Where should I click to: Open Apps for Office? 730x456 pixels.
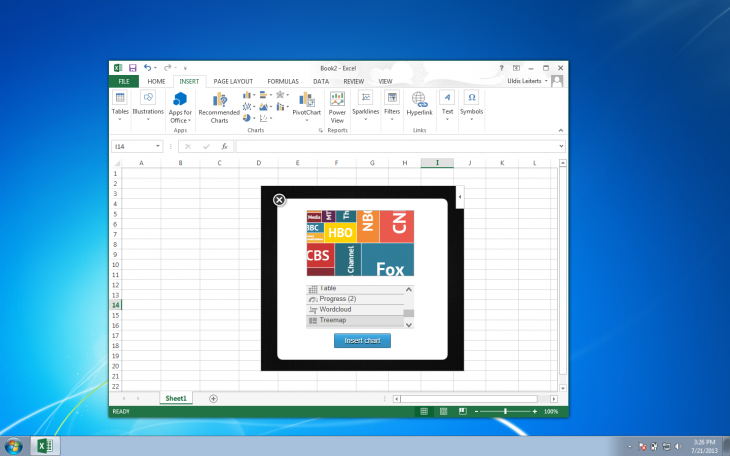[180, 103]
